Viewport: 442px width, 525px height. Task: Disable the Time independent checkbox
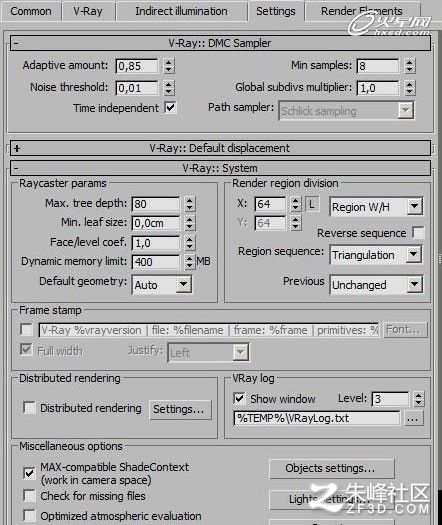170,108
